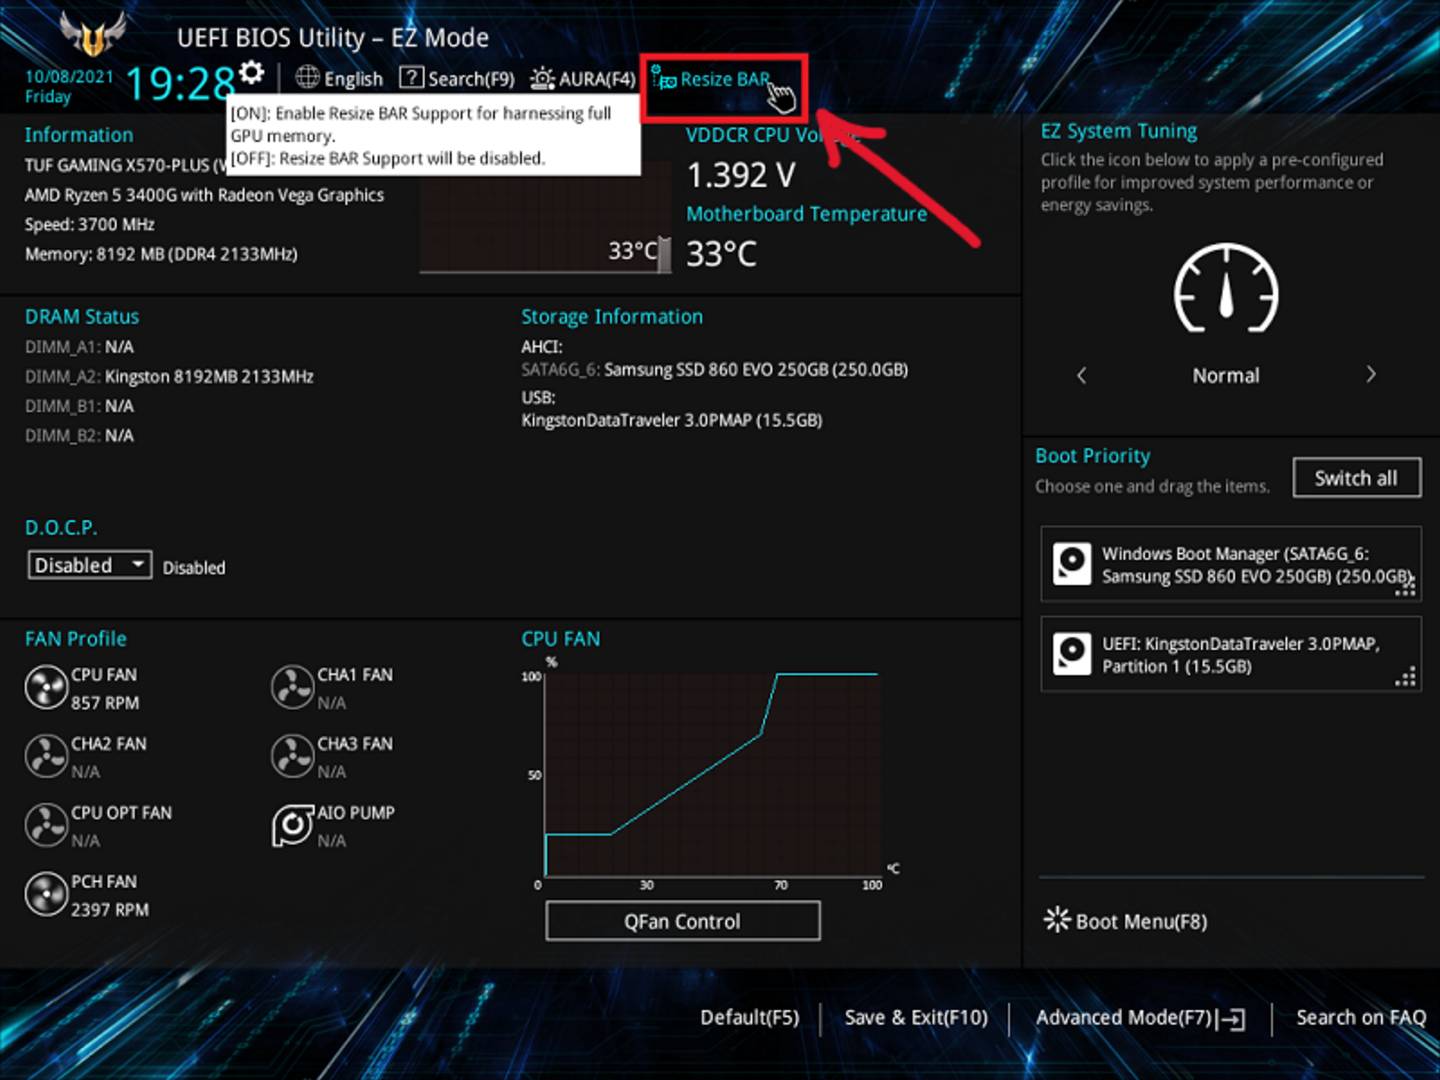Click the CPU FAN icon
Viewport: 1440px width, 1080px height.
click(46, 688)
